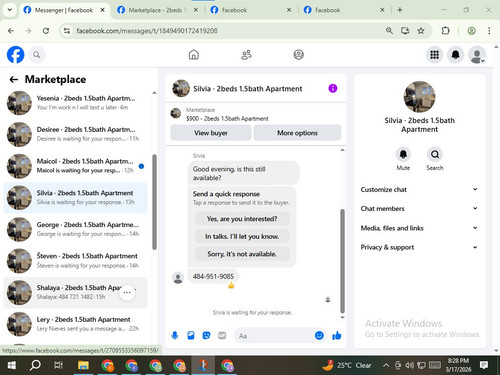Open the attach photo icon in composer
Viewport: 500px width, 375px height.
click(191, 335)
